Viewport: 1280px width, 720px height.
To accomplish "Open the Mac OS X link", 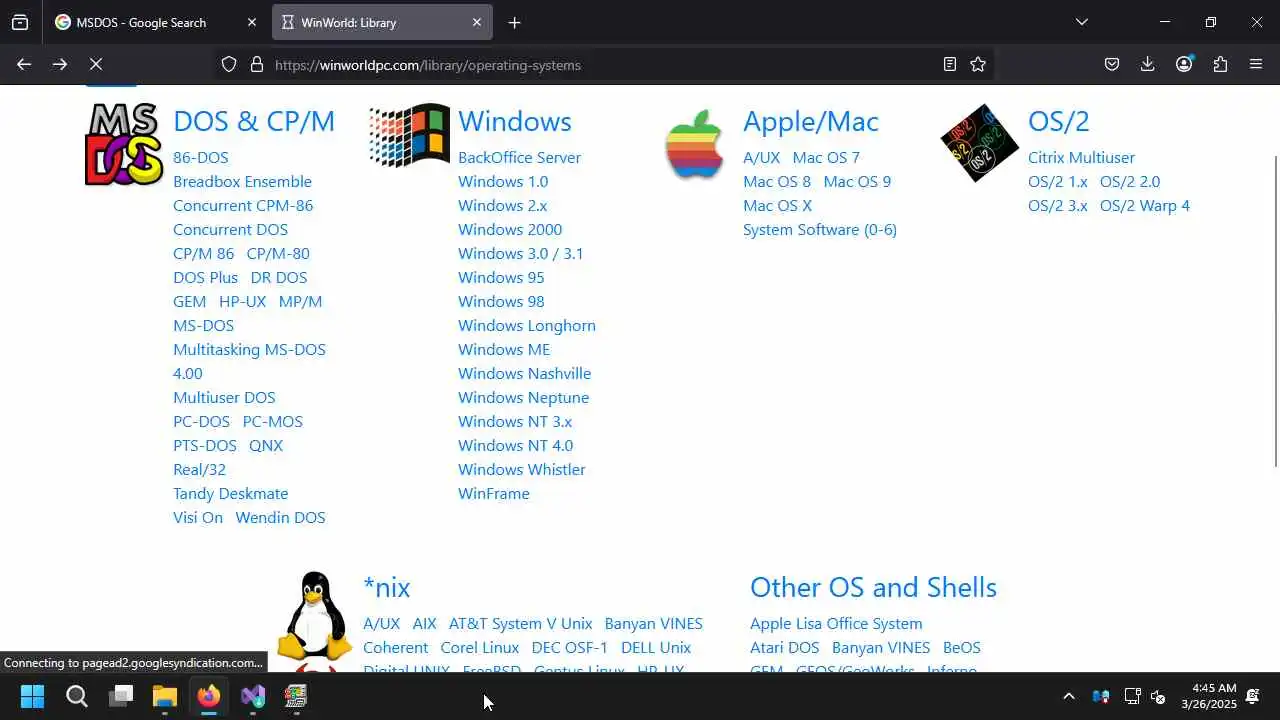I will [x=777, y=205].
